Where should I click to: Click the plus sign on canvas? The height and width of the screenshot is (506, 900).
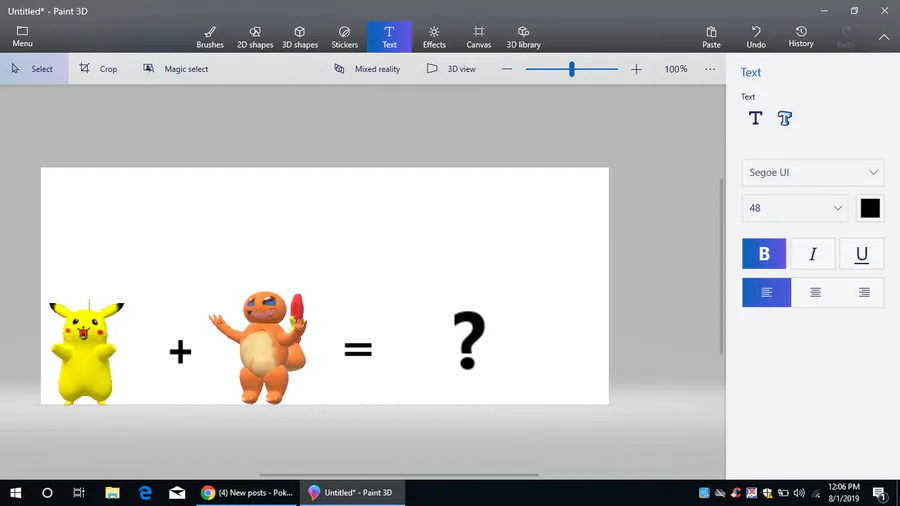tap(180, 352)
